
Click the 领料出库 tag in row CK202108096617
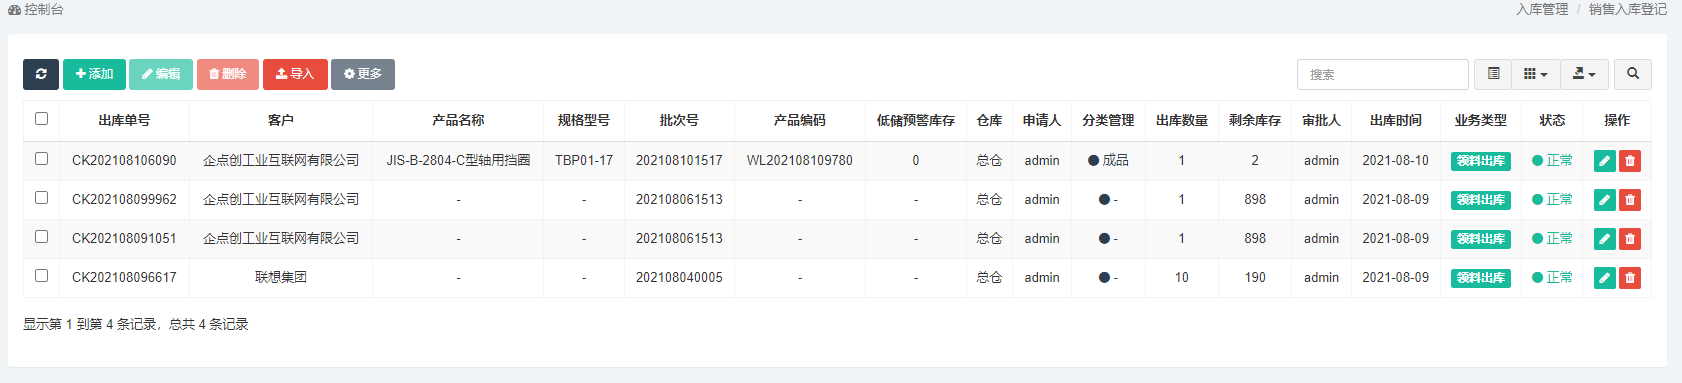1481,278
